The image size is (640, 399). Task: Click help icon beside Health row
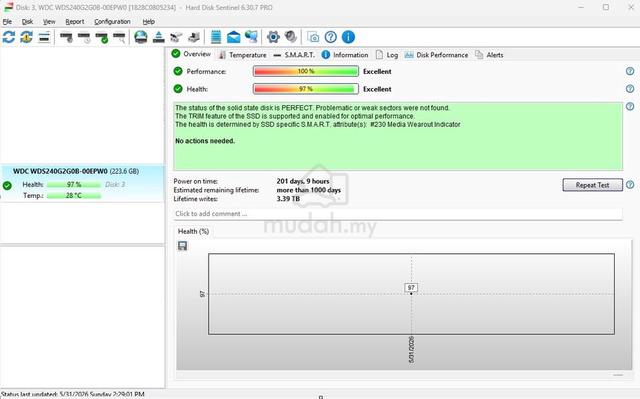click(x=630, y=89)
